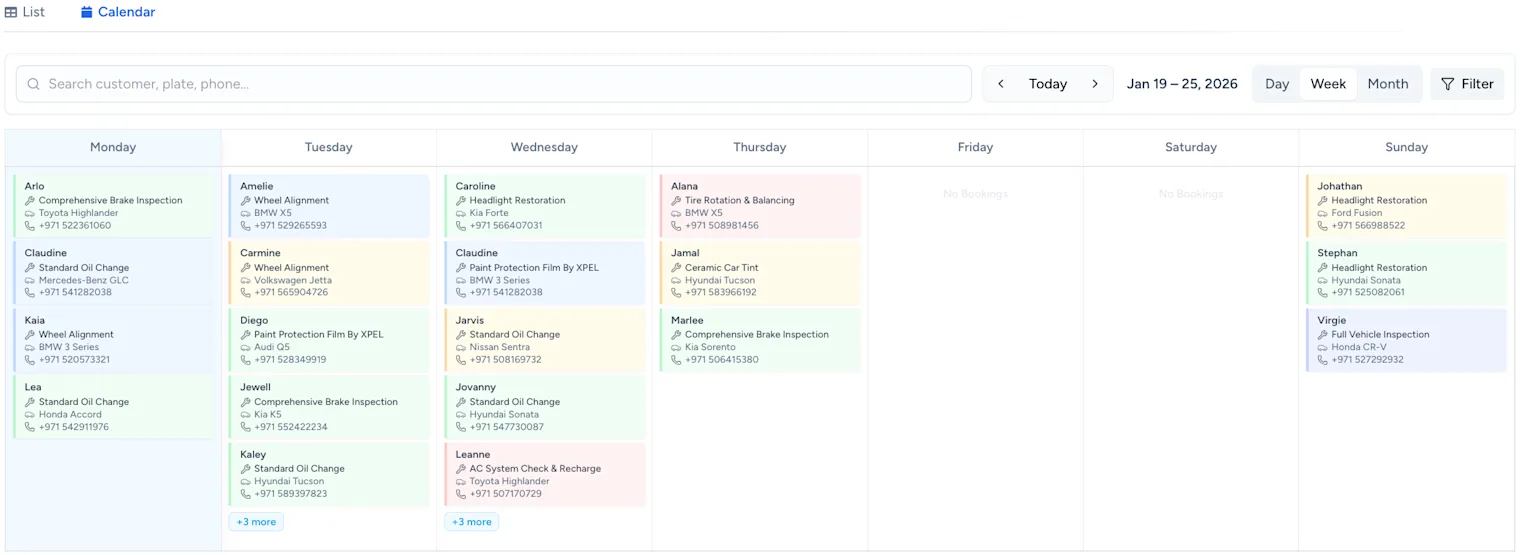Click customer name Carmine
This screenshot has height=555, width=1520.
[x=260, y=254]
